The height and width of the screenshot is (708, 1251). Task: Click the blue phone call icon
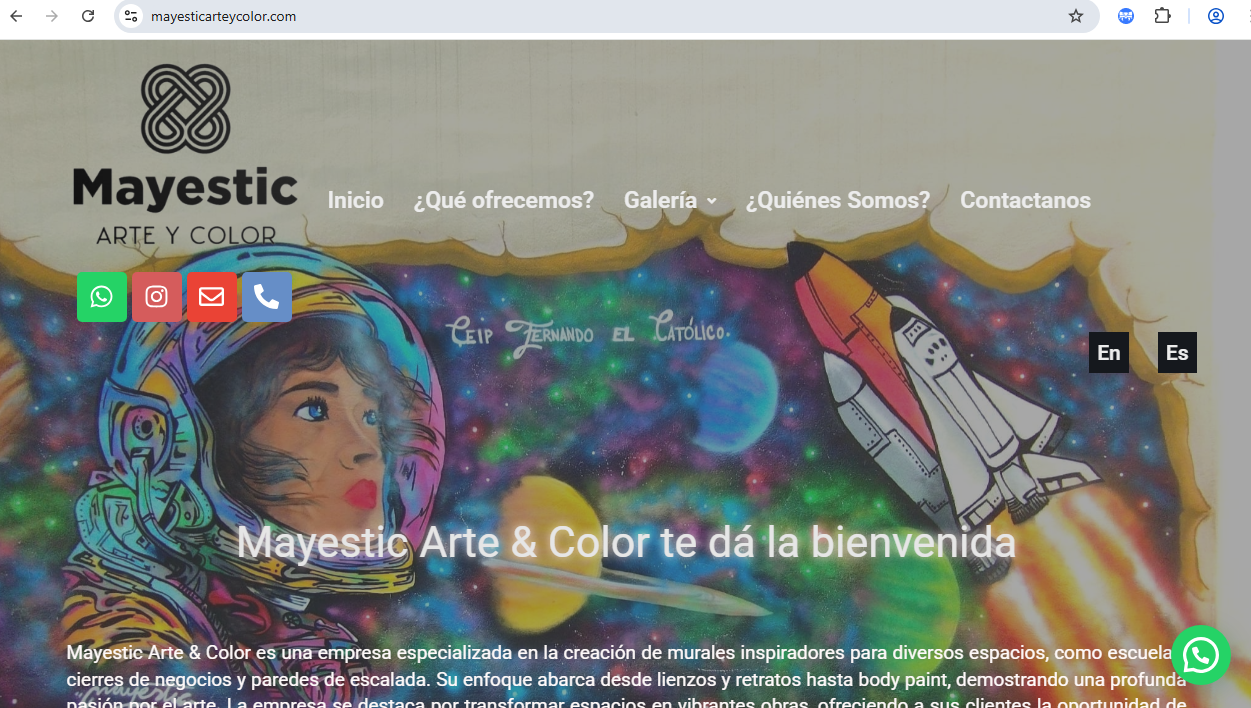coord(267,297)
